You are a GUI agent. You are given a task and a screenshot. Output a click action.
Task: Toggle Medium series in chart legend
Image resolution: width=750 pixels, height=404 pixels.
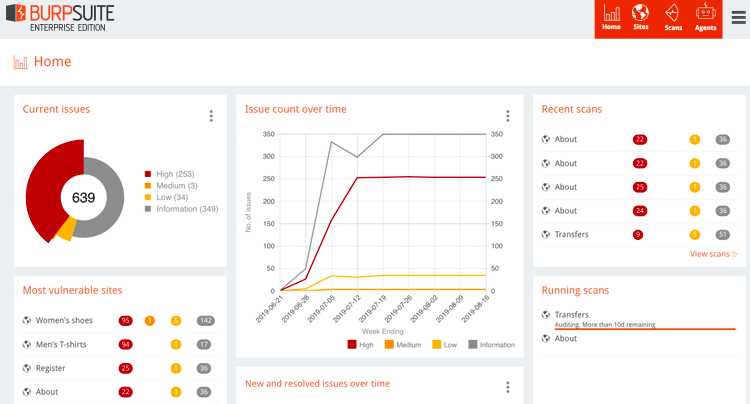click(403, 344)
